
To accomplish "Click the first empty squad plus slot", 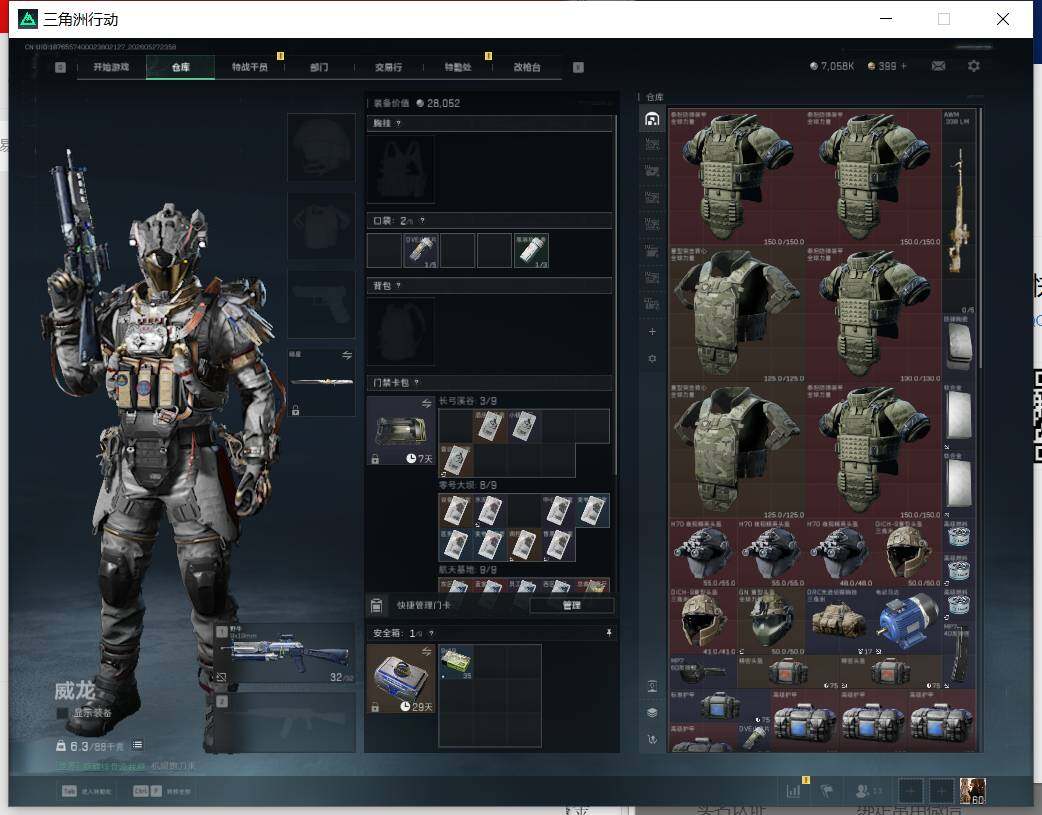I will [910, 791].
